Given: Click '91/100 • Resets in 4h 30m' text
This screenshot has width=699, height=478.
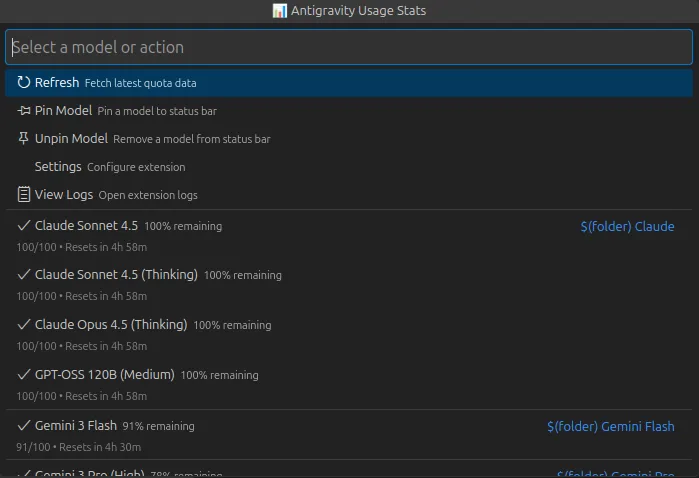Looking at the screenshot, I should [x=78, y=447].
